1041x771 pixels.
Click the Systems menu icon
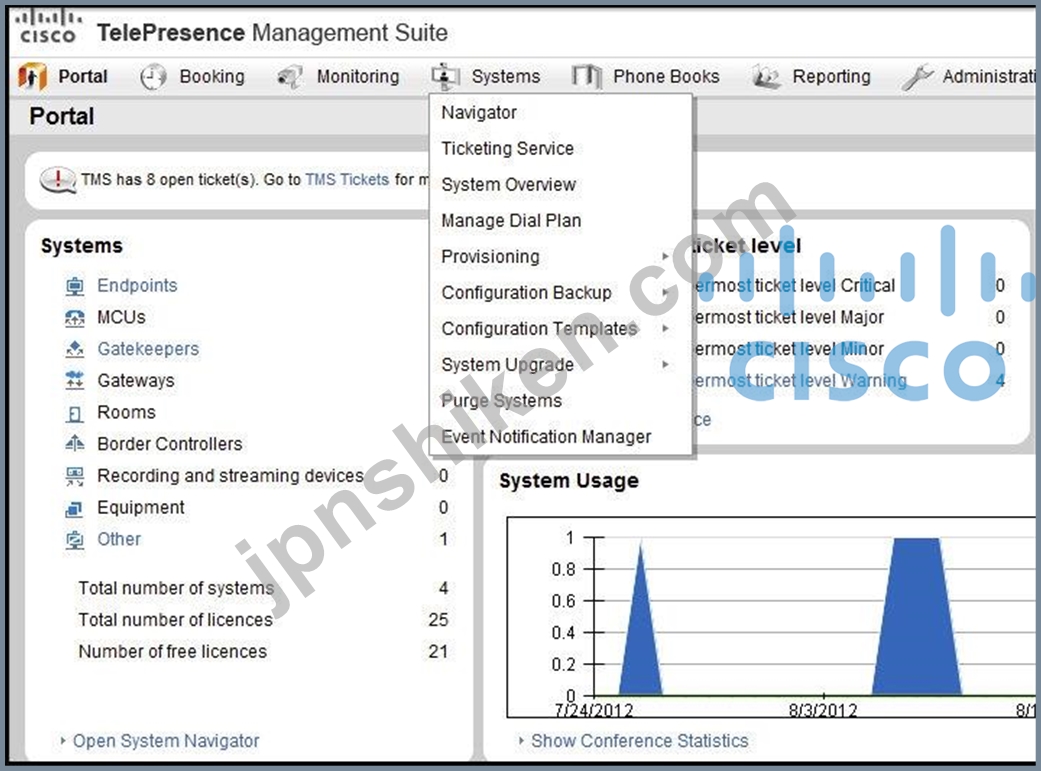445,77
